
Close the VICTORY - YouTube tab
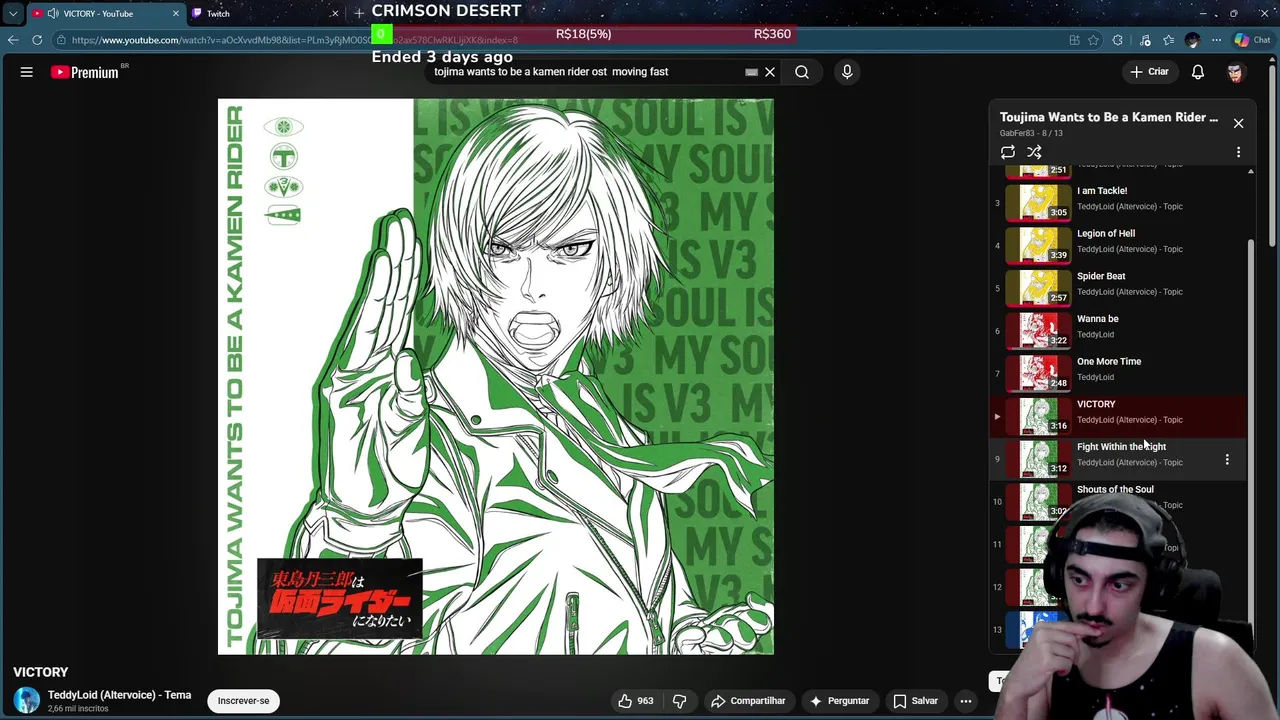tap(176, 13)
